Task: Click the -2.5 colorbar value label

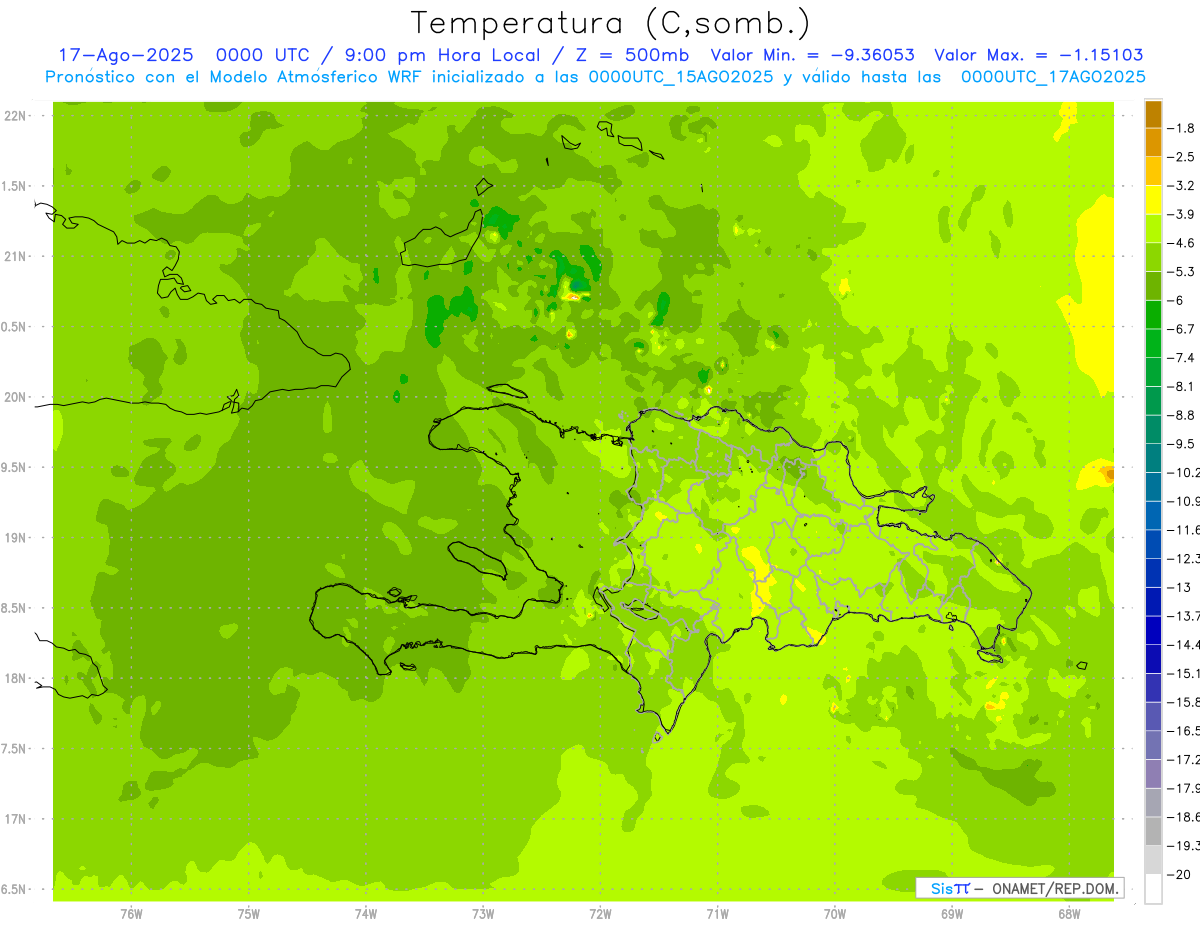Action: [x=1183, y=157]
